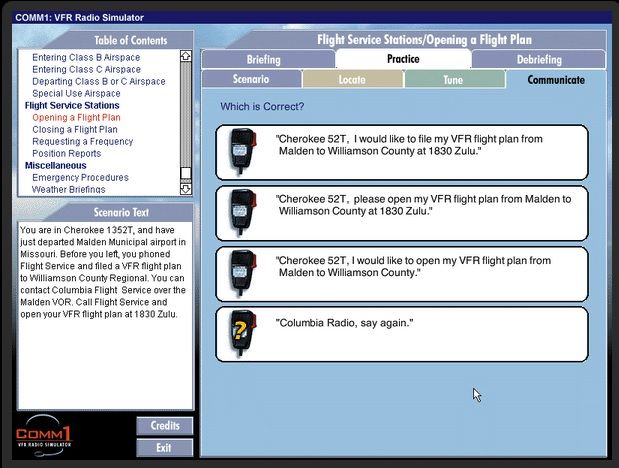Select 'Opening a Flight Plan' in contents
619x468 pixels.
(76, 117)
